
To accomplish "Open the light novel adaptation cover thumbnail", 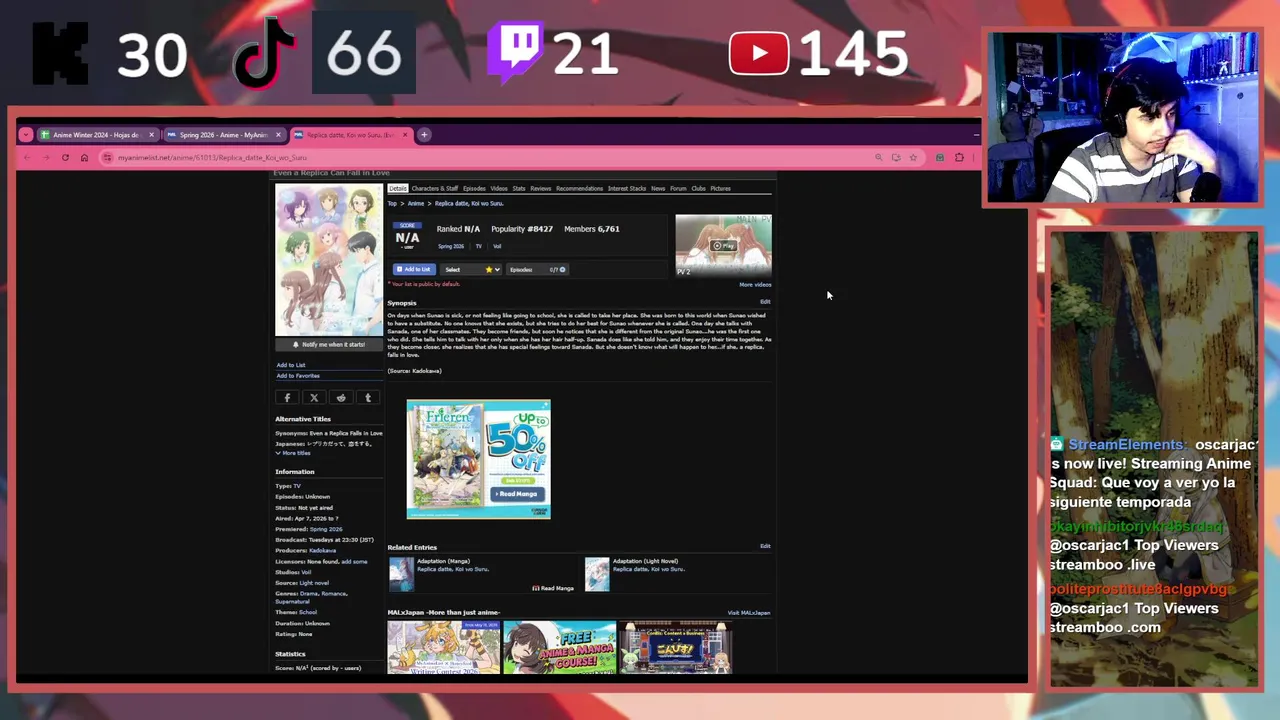I will click(597, 574).
